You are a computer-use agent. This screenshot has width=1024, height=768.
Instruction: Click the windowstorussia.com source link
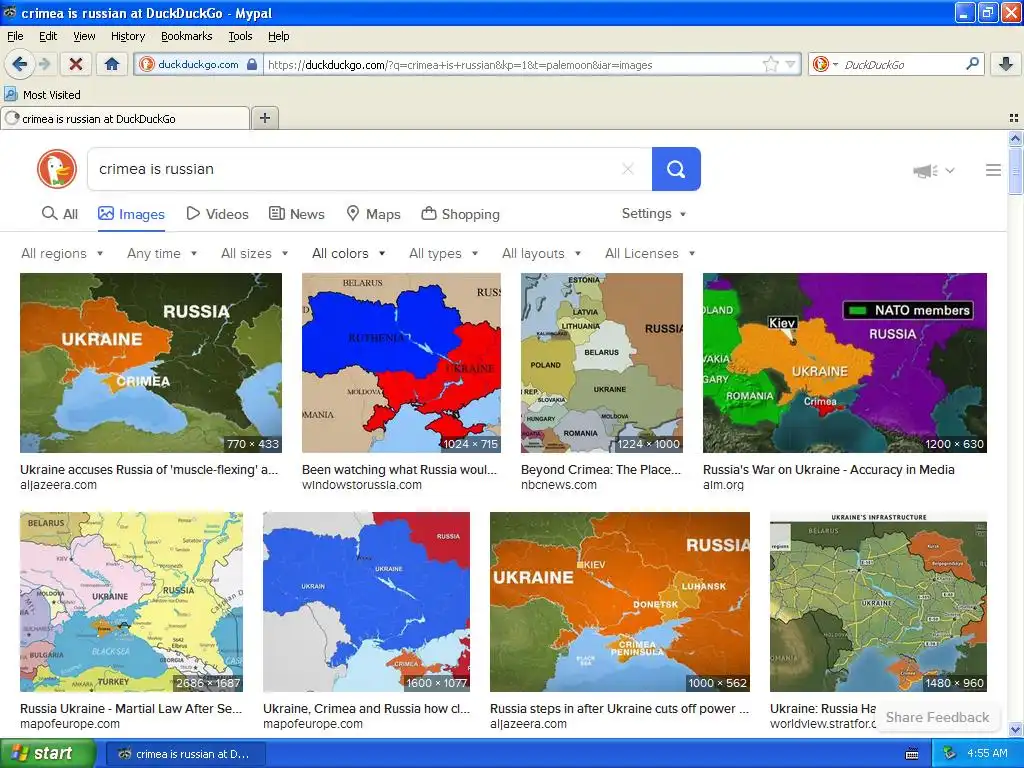[x=362, y=485]
